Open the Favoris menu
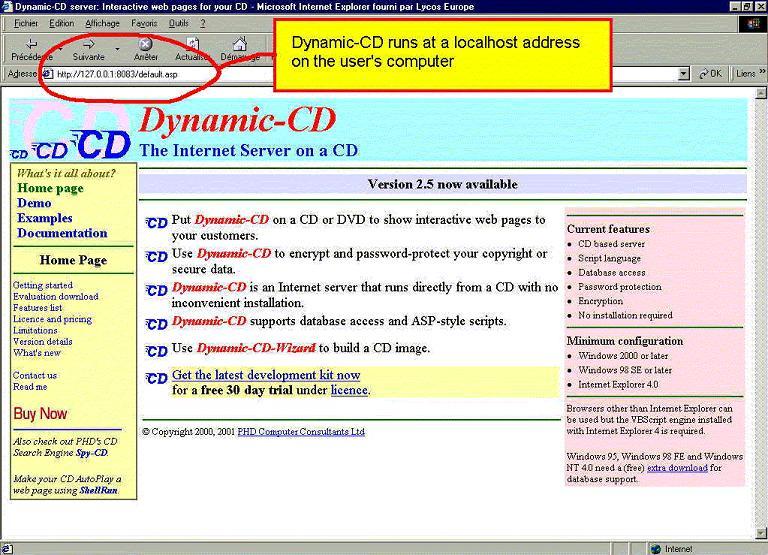This screenshot has width=768, height=555. (144, 23)
